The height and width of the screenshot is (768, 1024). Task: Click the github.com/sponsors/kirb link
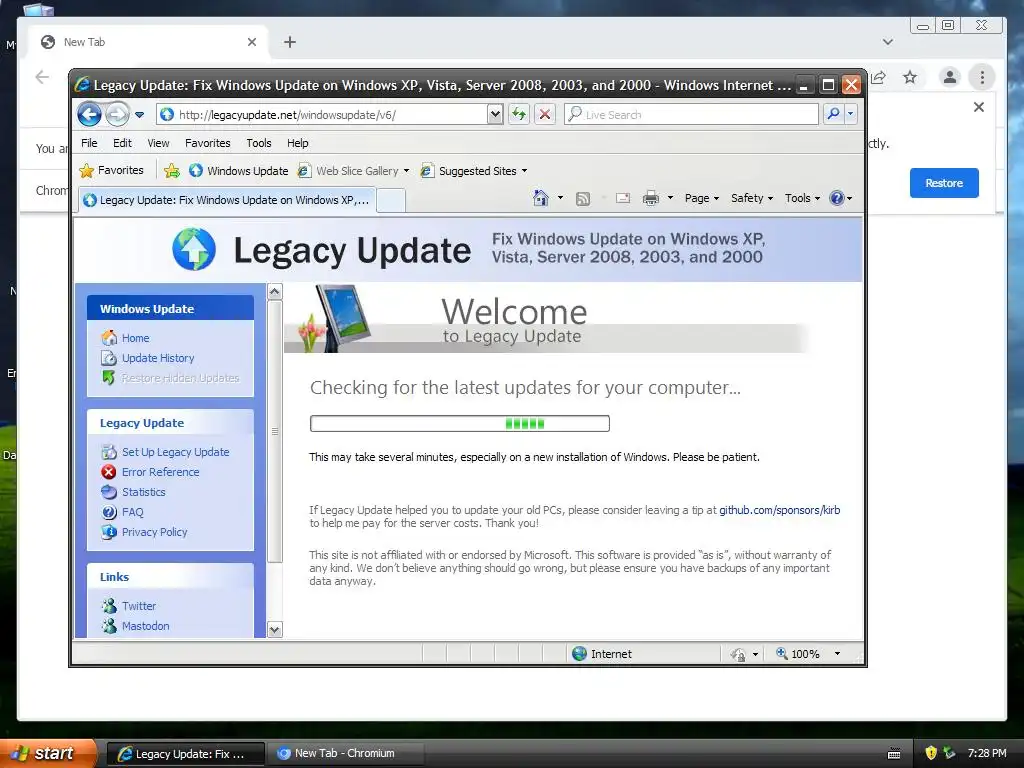780,510
